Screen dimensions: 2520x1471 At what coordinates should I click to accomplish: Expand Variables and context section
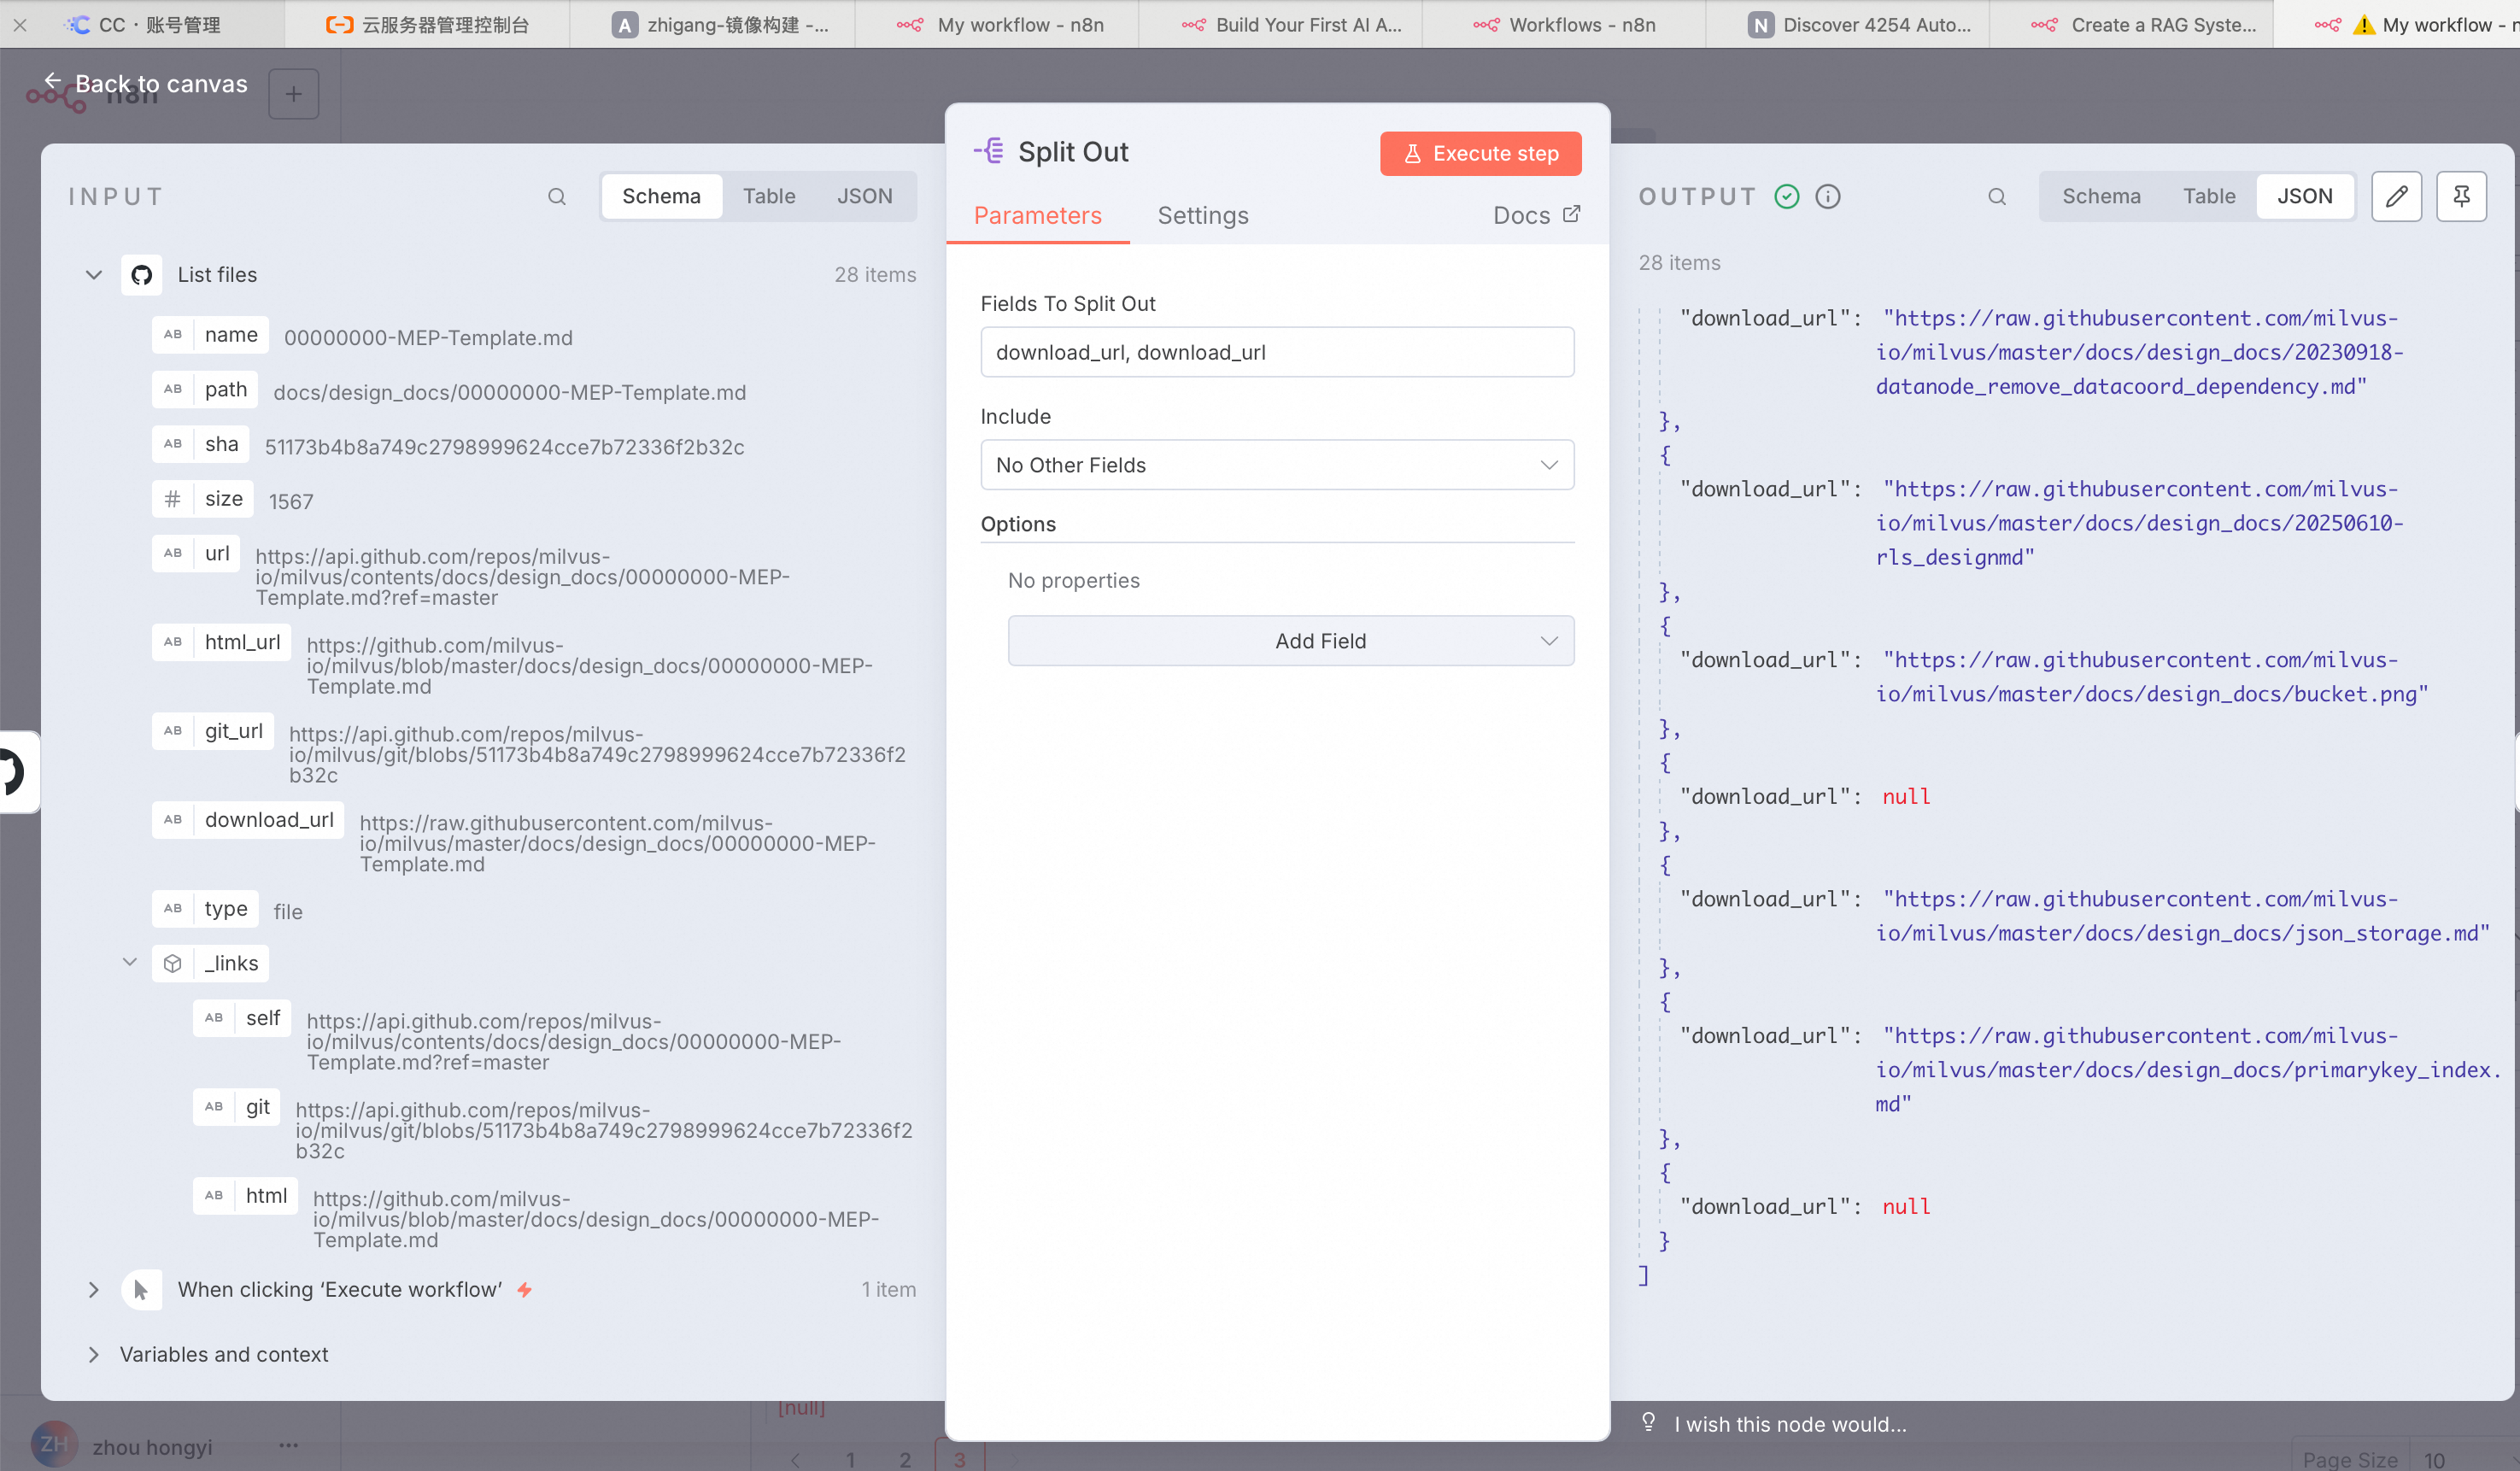coord(94,1354)
